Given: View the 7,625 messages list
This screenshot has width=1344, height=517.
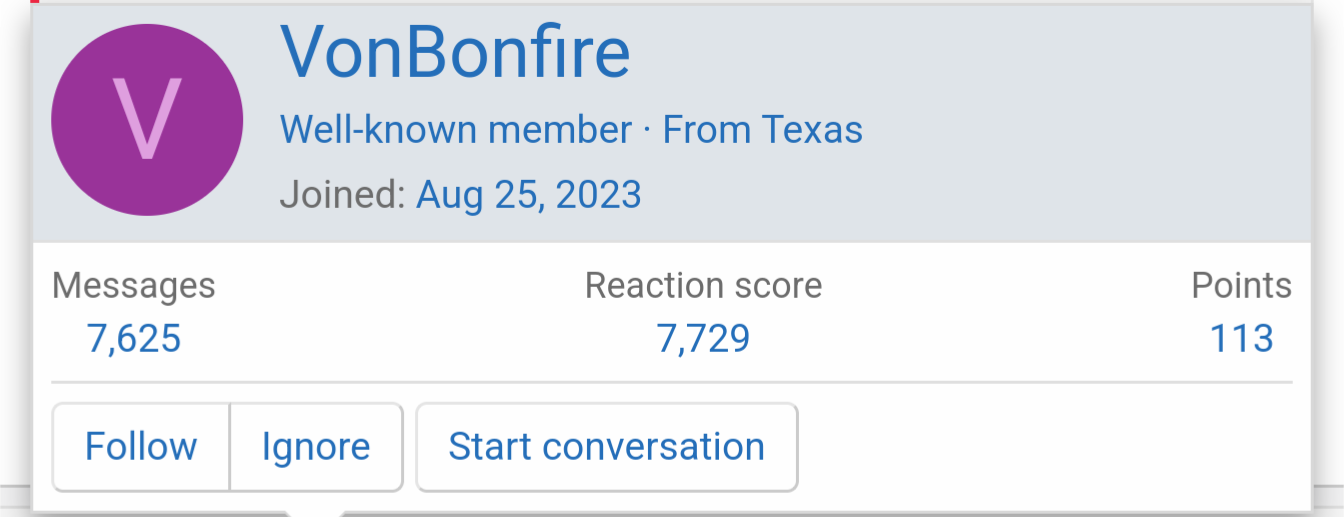Looking at the screenshot, I should coord(133,339).
